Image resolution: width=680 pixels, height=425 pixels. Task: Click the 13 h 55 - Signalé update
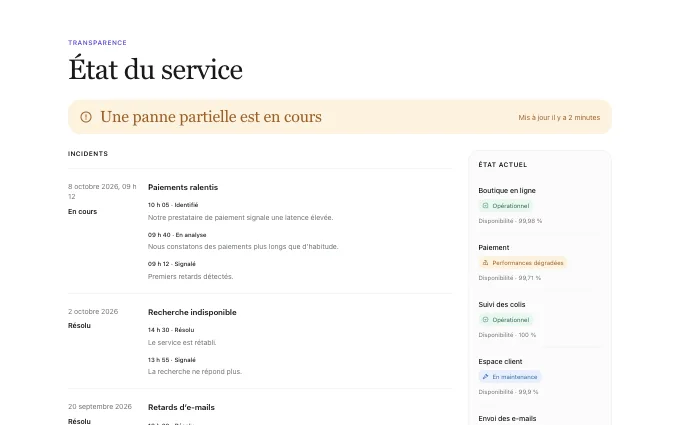click(x=172, y=360)
